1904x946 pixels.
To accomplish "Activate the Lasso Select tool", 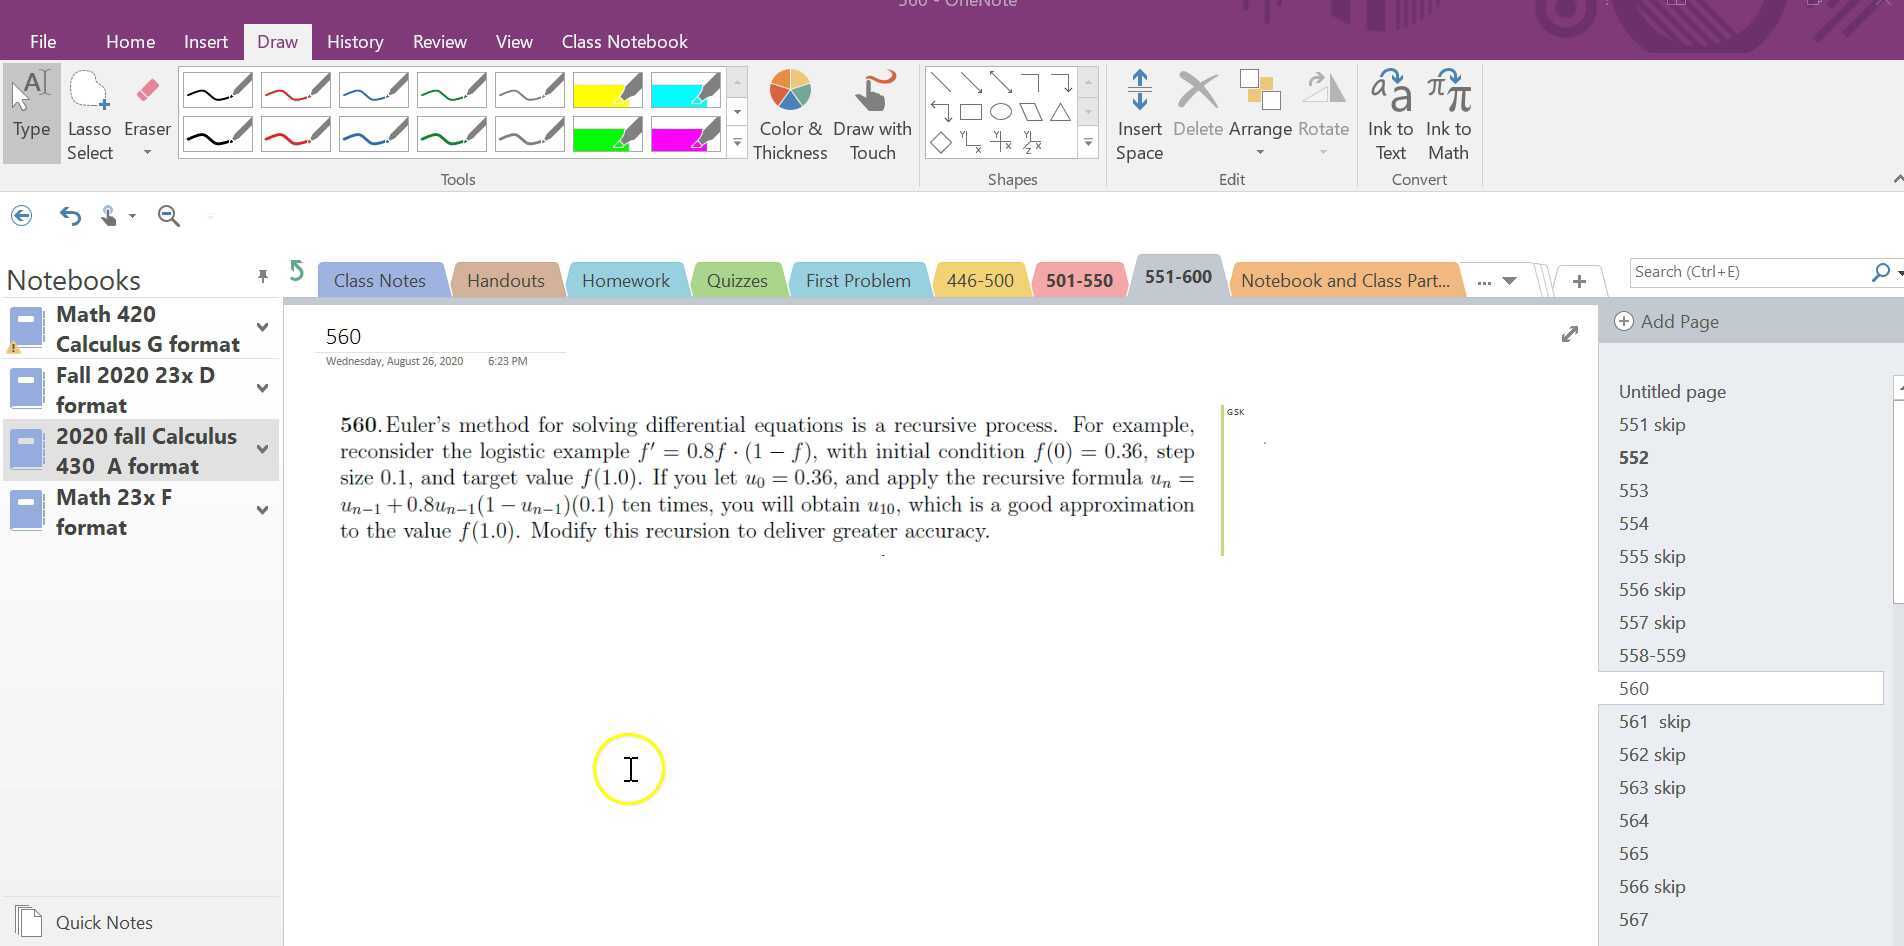I will point(89,110).
